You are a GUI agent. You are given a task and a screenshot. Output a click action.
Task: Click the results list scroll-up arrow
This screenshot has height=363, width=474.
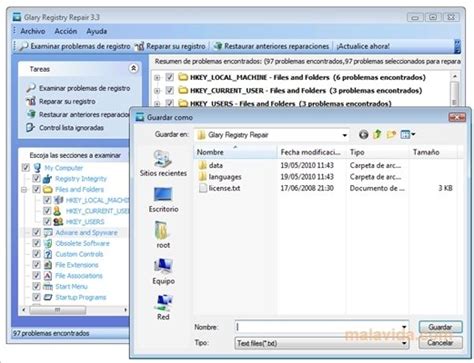pyautogui.click(x=454, y=76)
